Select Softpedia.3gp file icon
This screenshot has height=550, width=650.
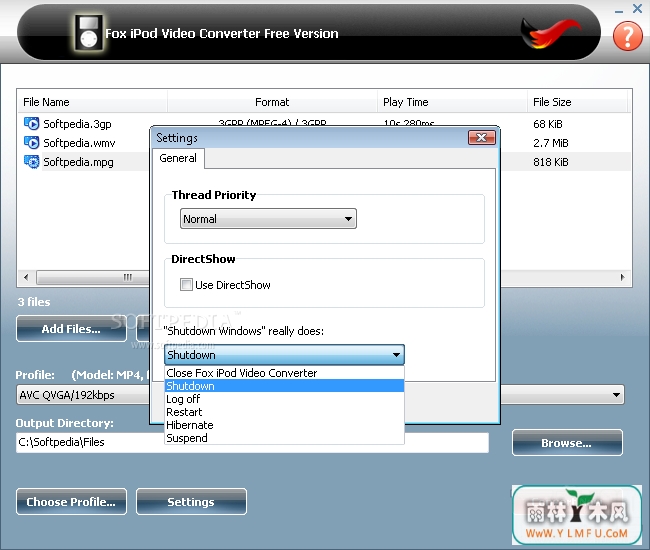(32, 124)
